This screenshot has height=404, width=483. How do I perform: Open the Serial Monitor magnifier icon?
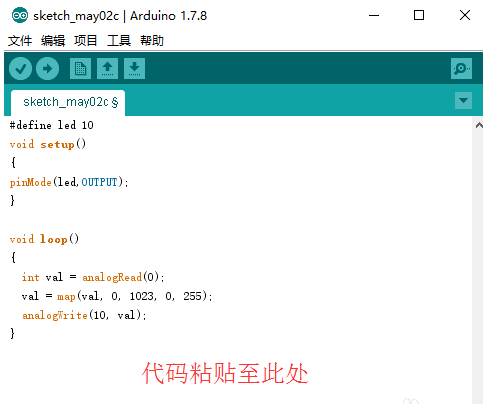461,69
